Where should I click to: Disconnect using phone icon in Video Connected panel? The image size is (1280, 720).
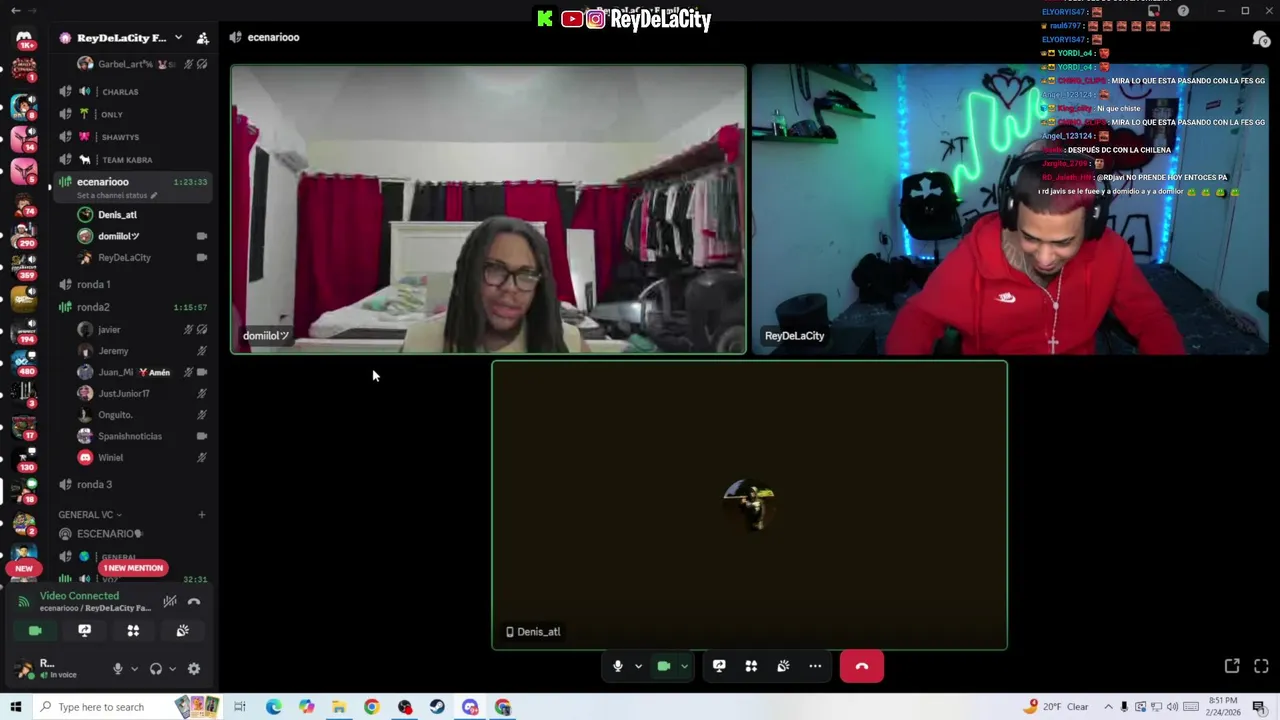pyautogui.click(x=194, y=601)
